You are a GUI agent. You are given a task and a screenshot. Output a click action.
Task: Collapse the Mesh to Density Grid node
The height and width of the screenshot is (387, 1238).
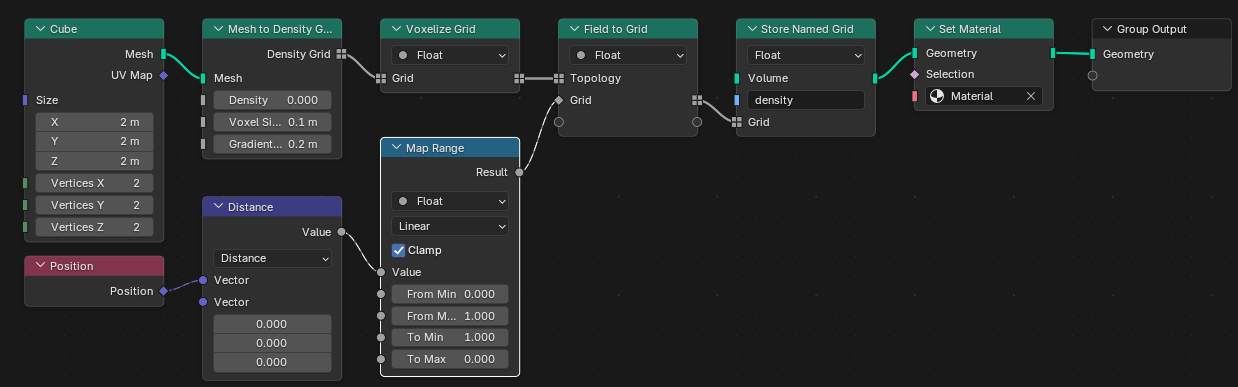tap(219, 29)
